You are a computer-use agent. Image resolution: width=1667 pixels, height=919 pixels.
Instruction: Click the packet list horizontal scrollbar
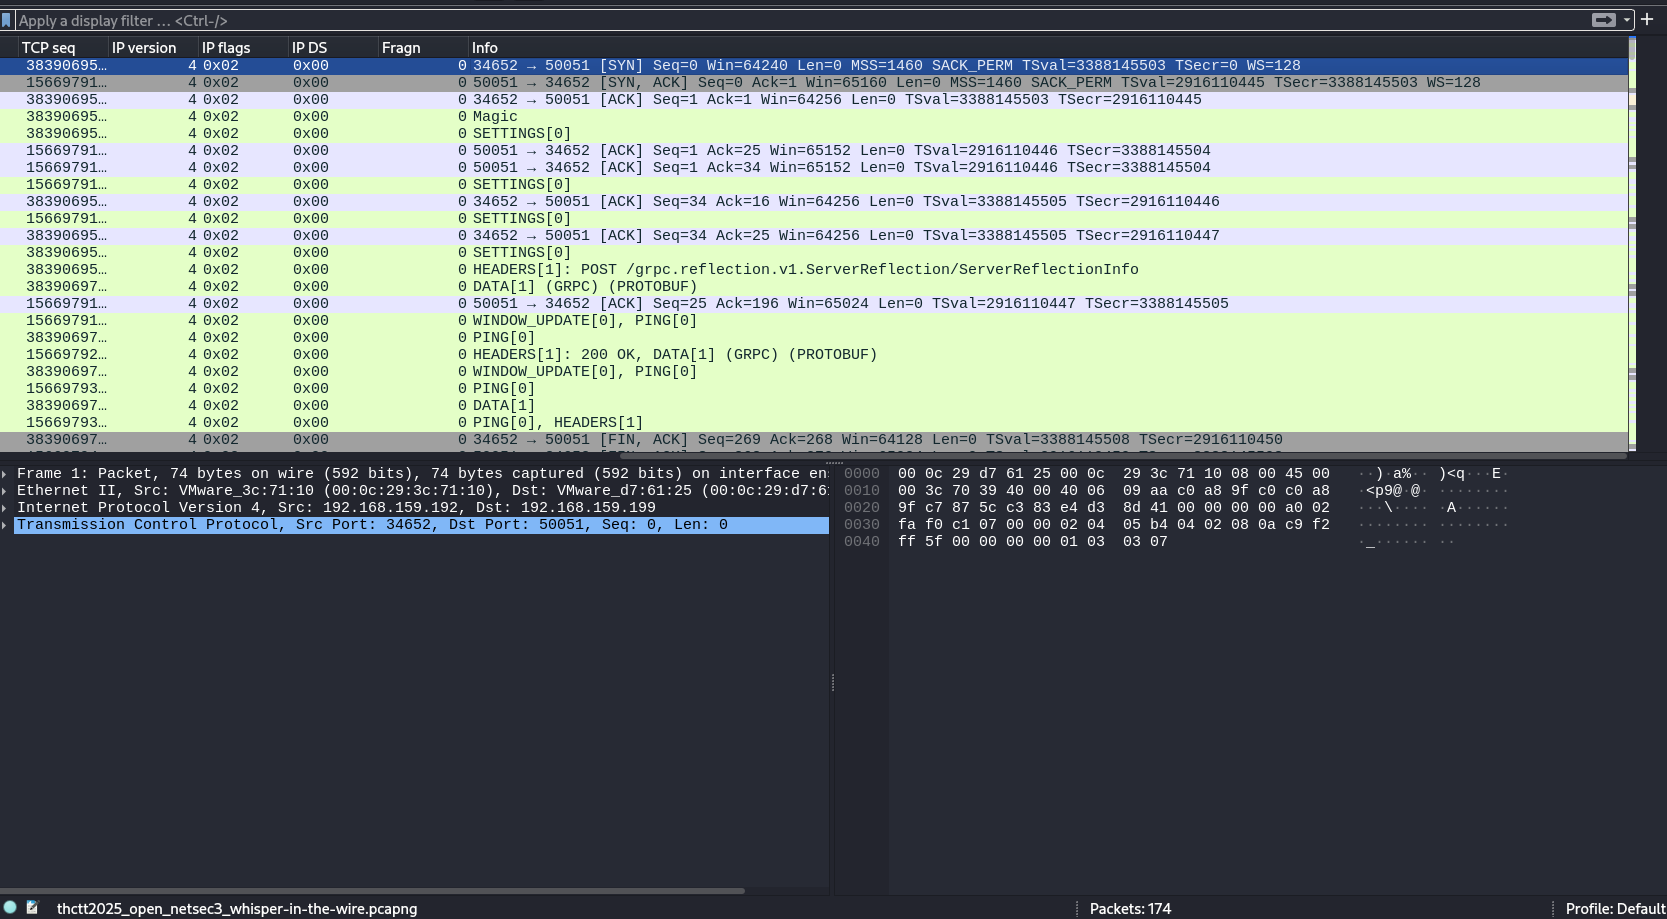(x=1124, y=455)
